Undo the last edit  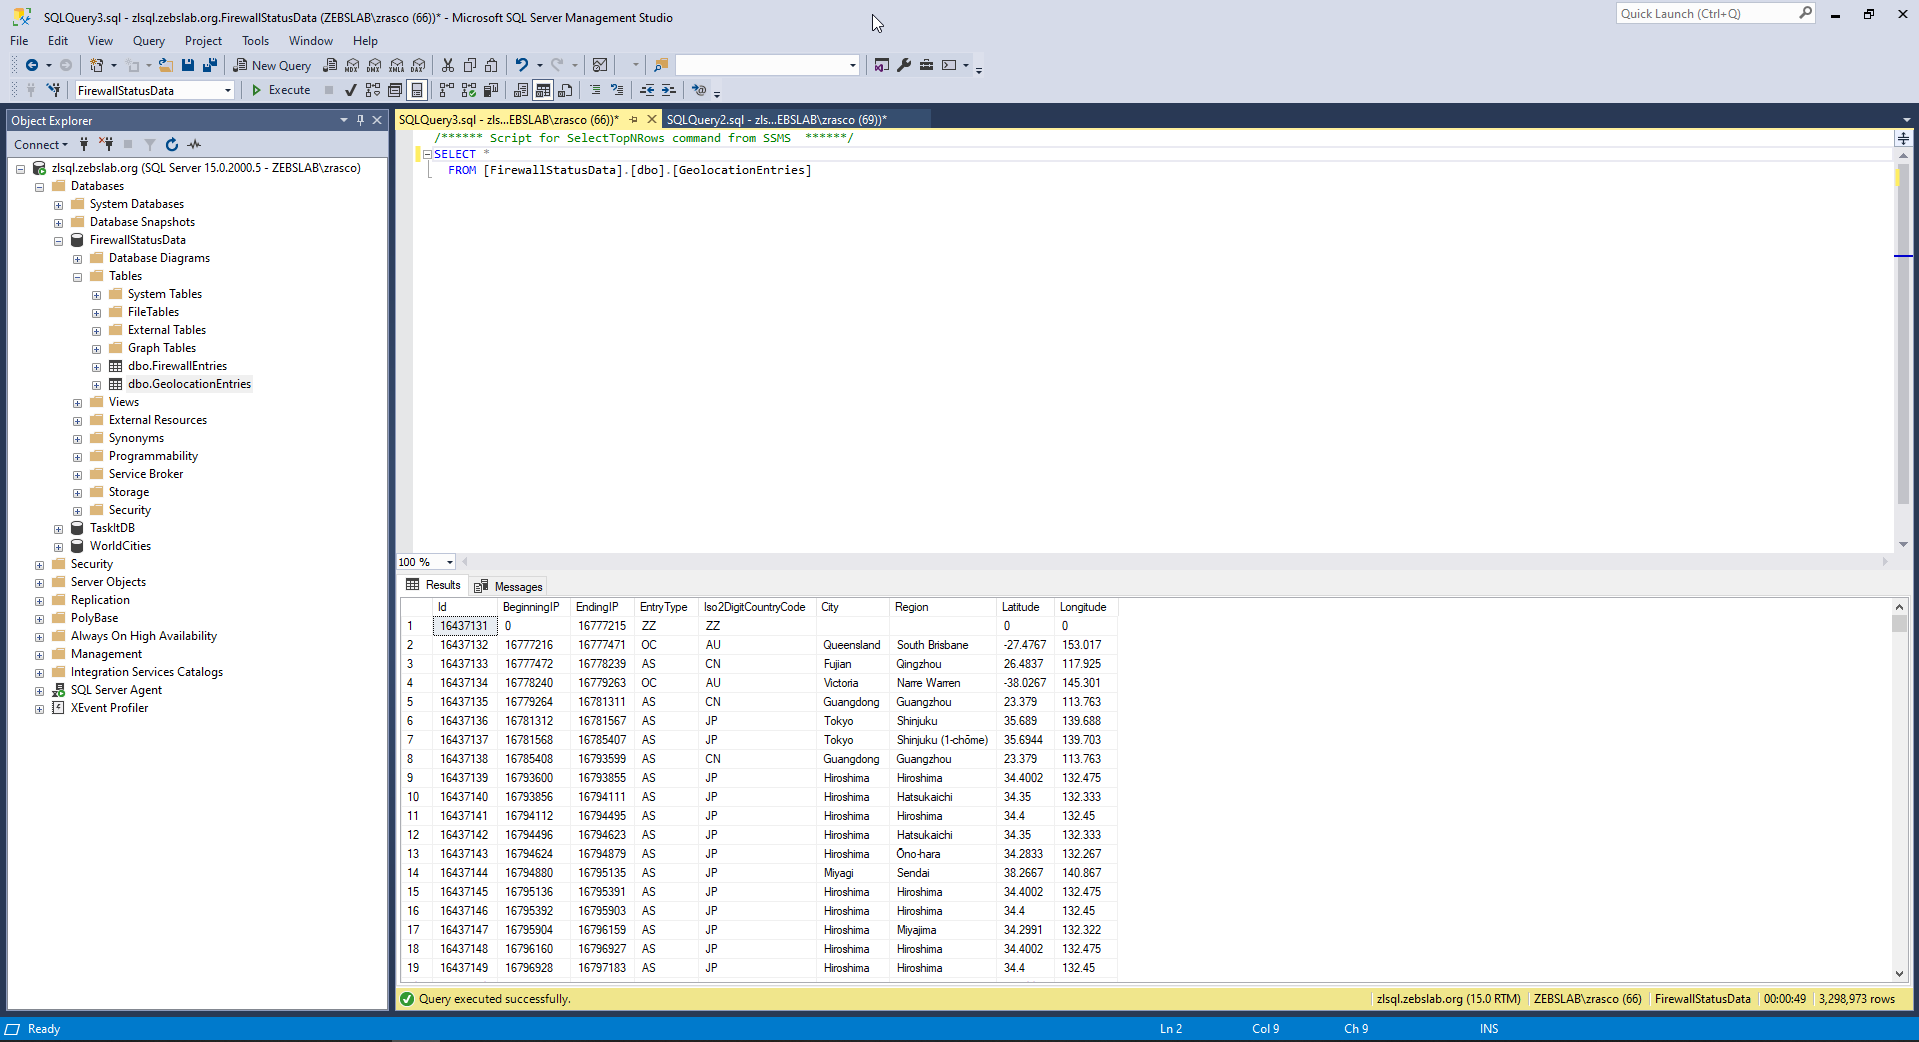521,65
